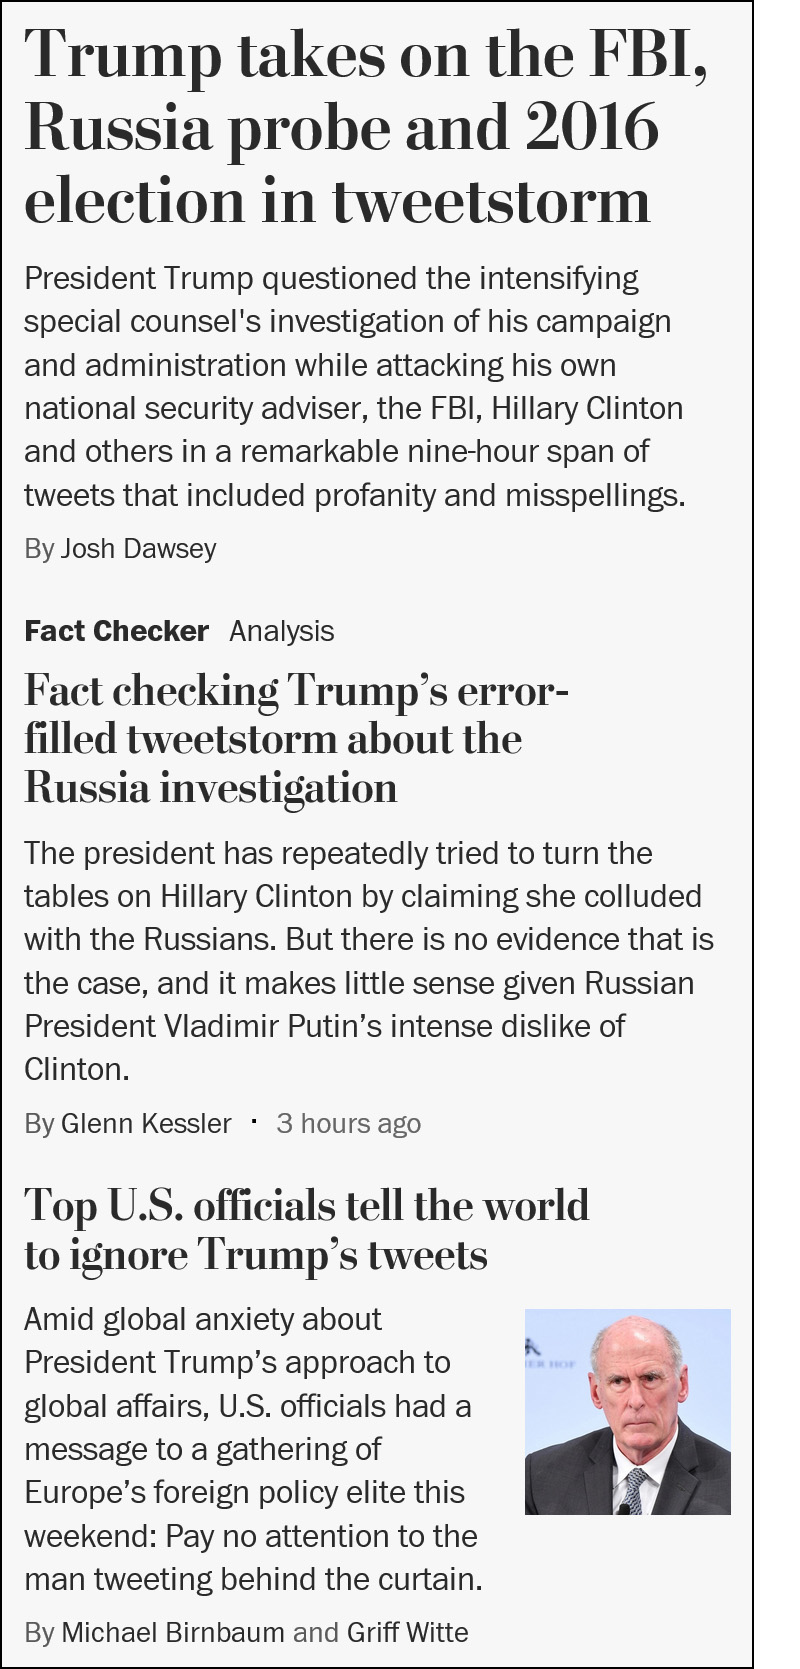The height and width of the screenshot is (1669, 800).
Task: Click the word 'By' before Josh Dawsey
Action: (39, 549)
